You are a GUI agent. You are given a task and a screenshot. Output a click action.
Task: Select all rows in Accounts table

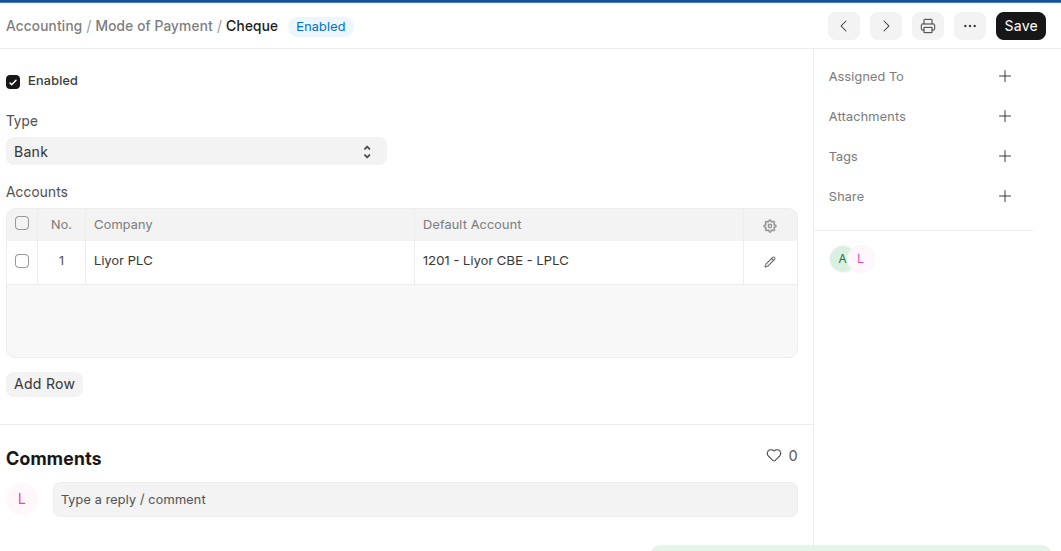[x=22, y=224]
